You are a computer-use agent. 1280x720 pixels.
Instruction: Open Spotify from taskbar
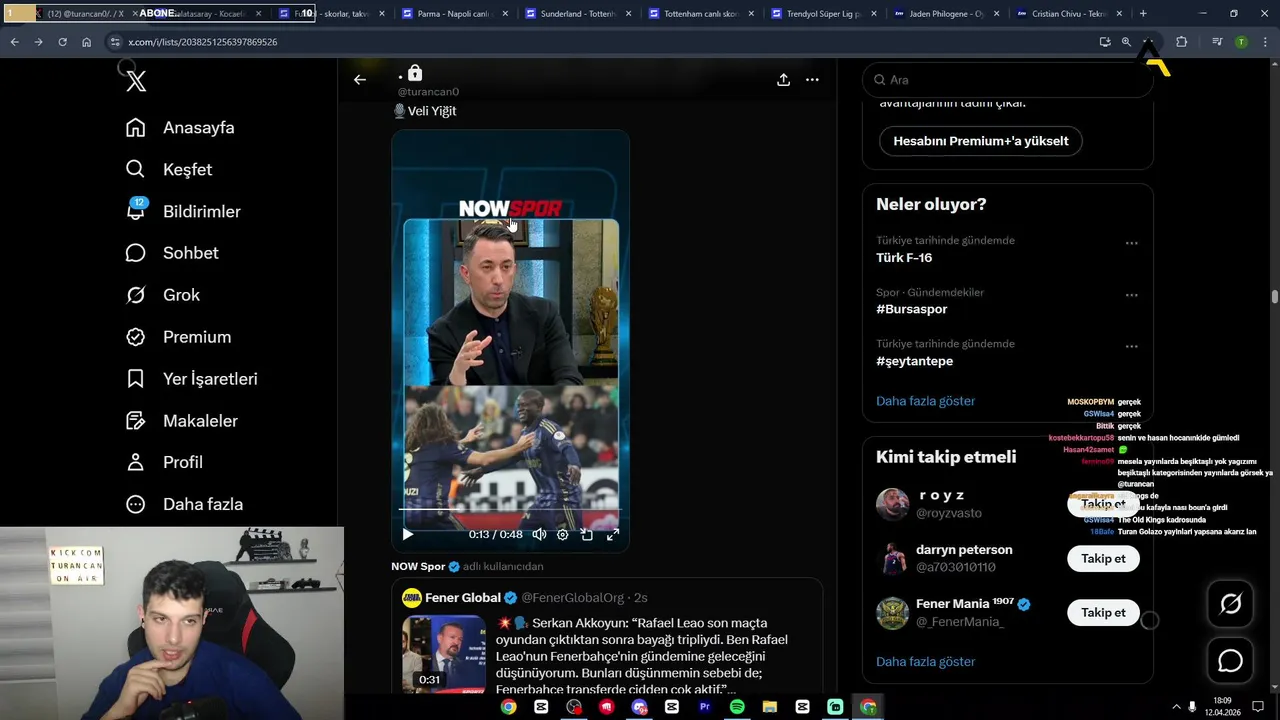[x=737, y=707]
